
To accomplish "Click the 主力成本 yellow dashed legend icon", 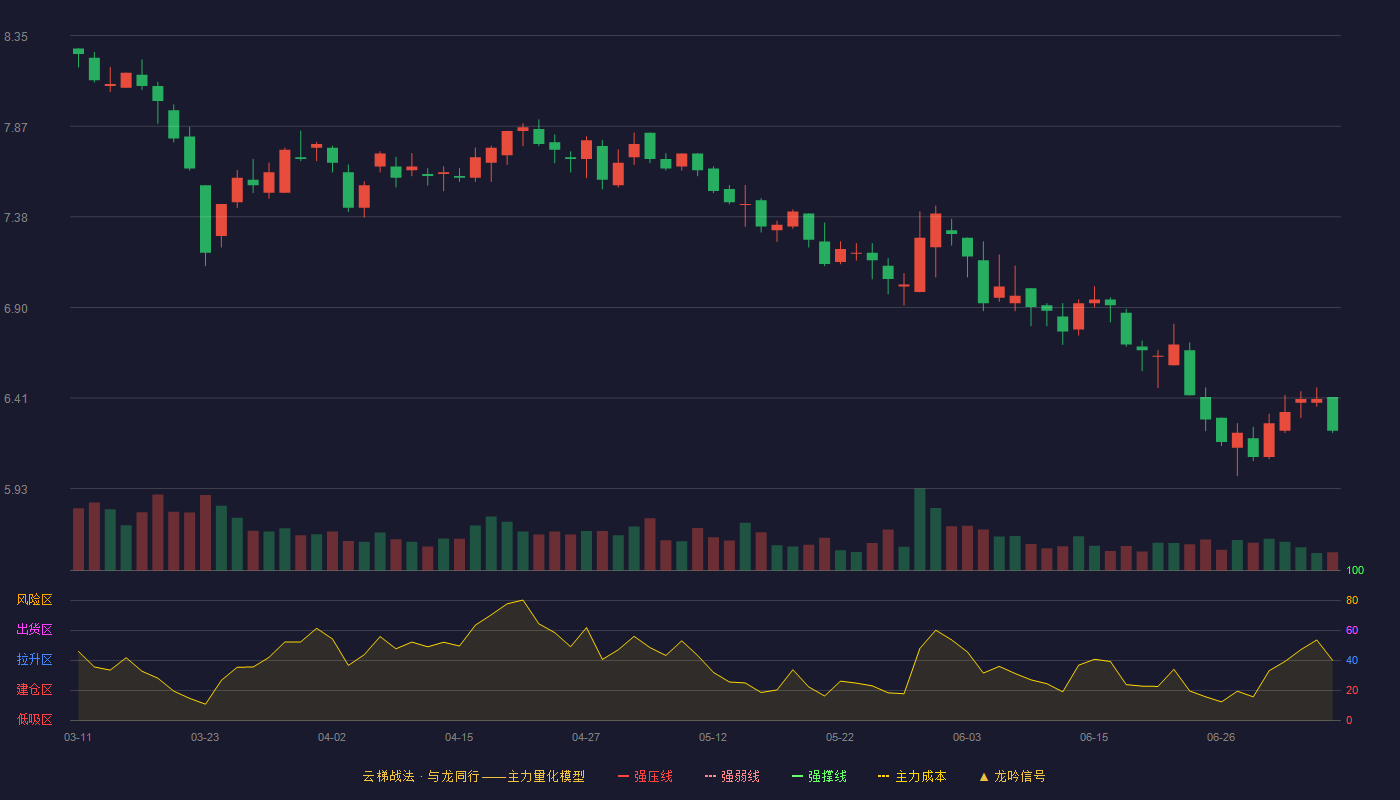I will (x=883, y=776).
